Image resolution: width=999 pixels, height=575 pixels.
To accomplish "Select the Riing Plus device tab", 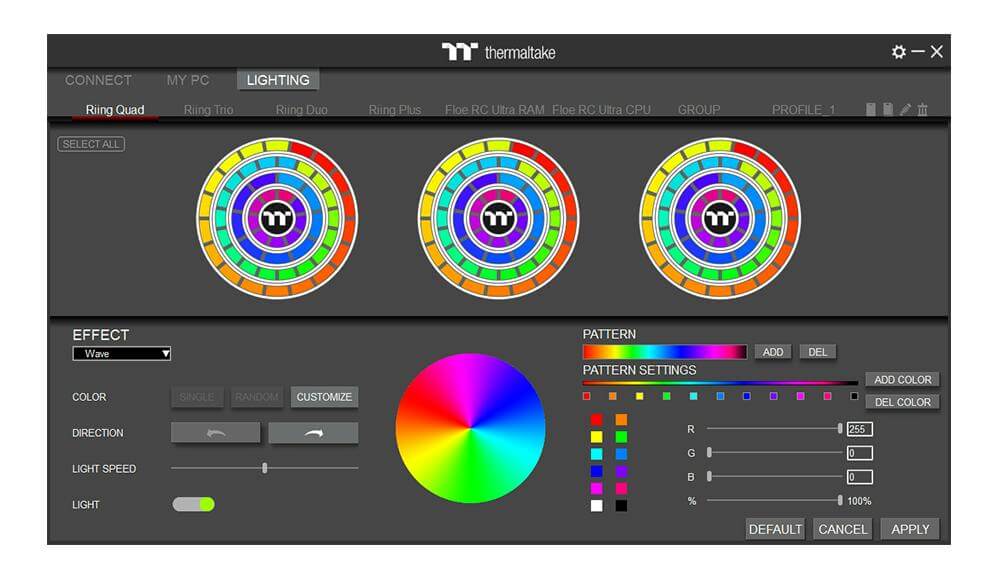I will 395,110.
